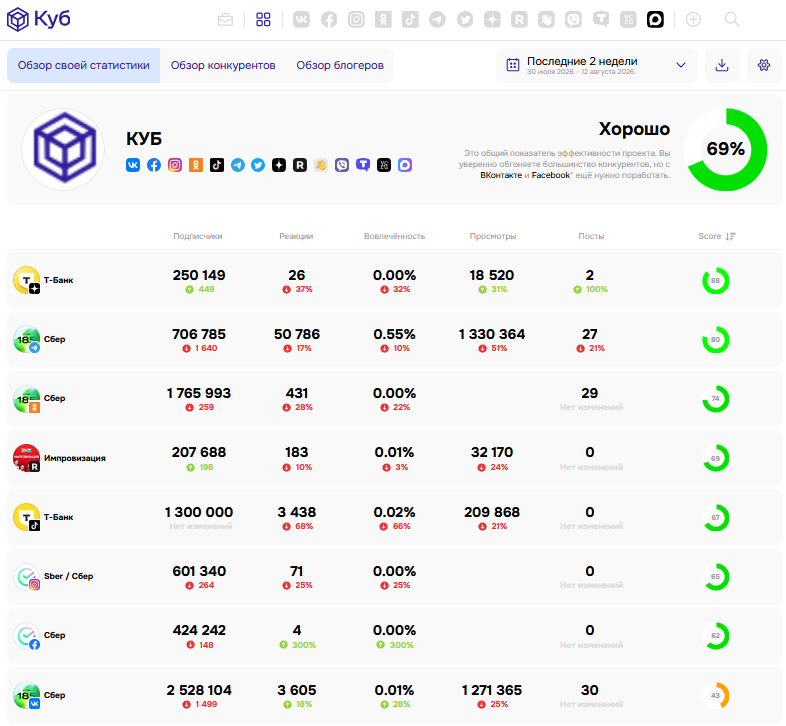Click the 1 330 364 views value
Image resolution: width=786 pixels, height=726 pixels.
[492, 334]
